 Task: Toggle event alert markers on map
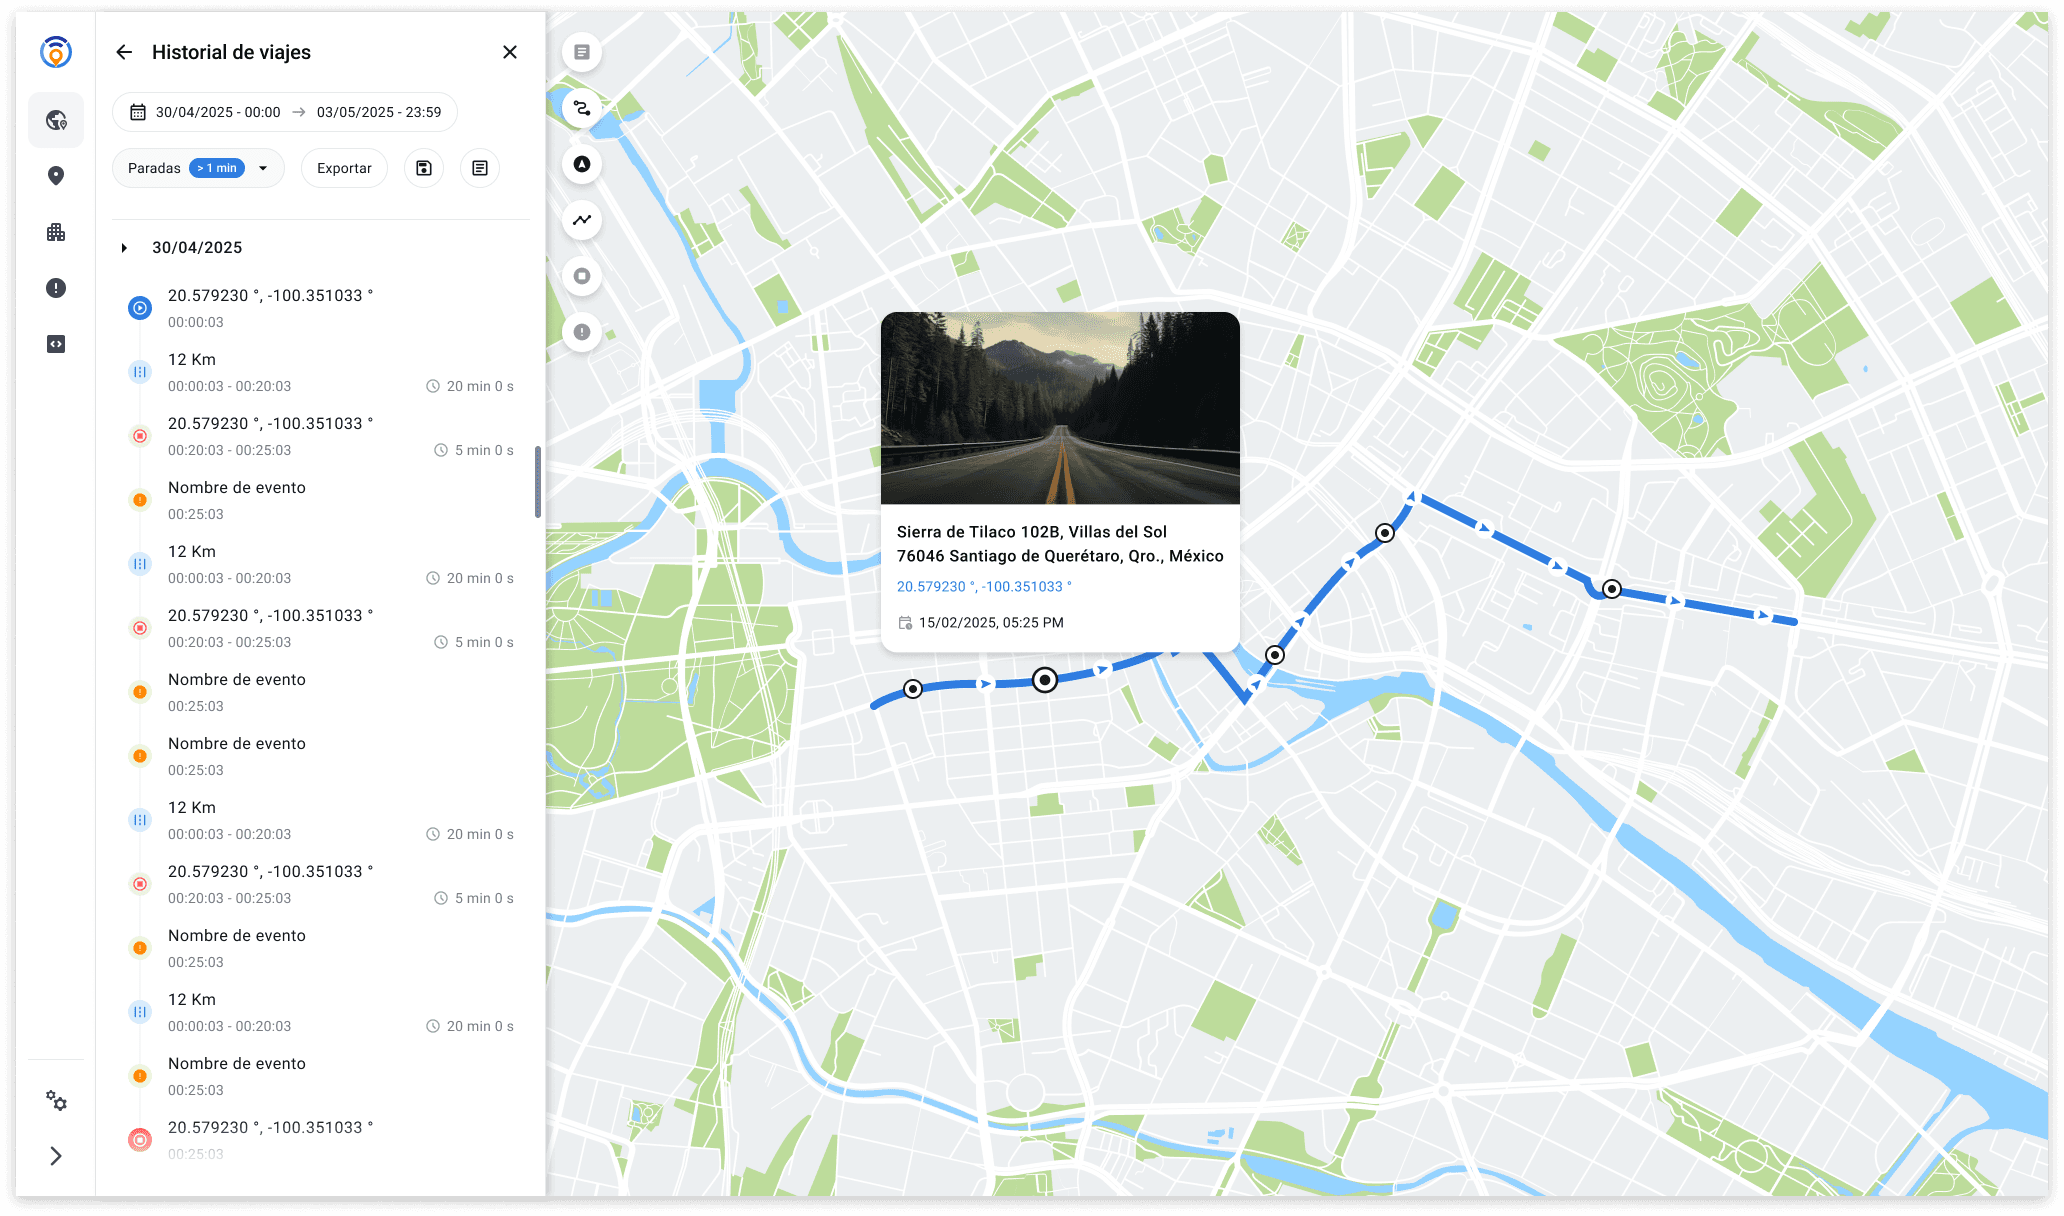coord(582,332)
